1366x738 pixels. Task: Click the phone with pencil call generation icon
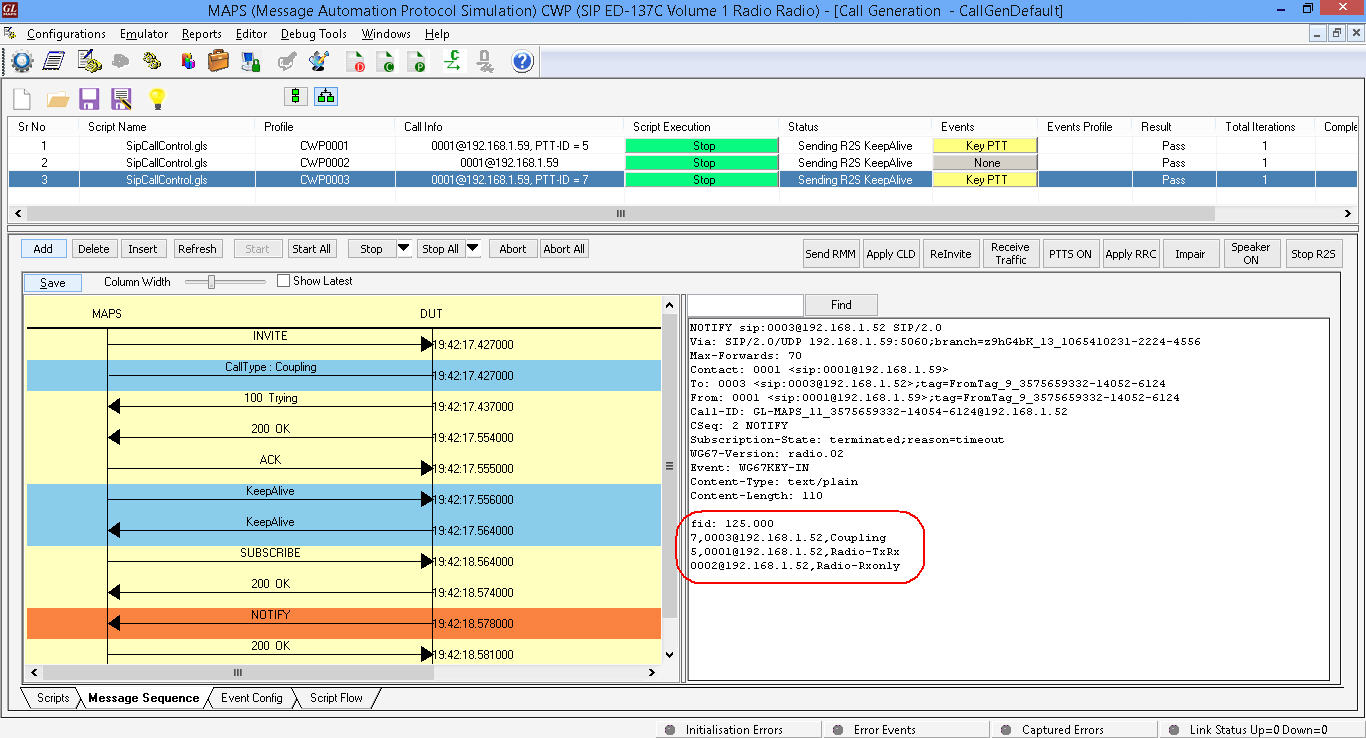pos(88,62)
